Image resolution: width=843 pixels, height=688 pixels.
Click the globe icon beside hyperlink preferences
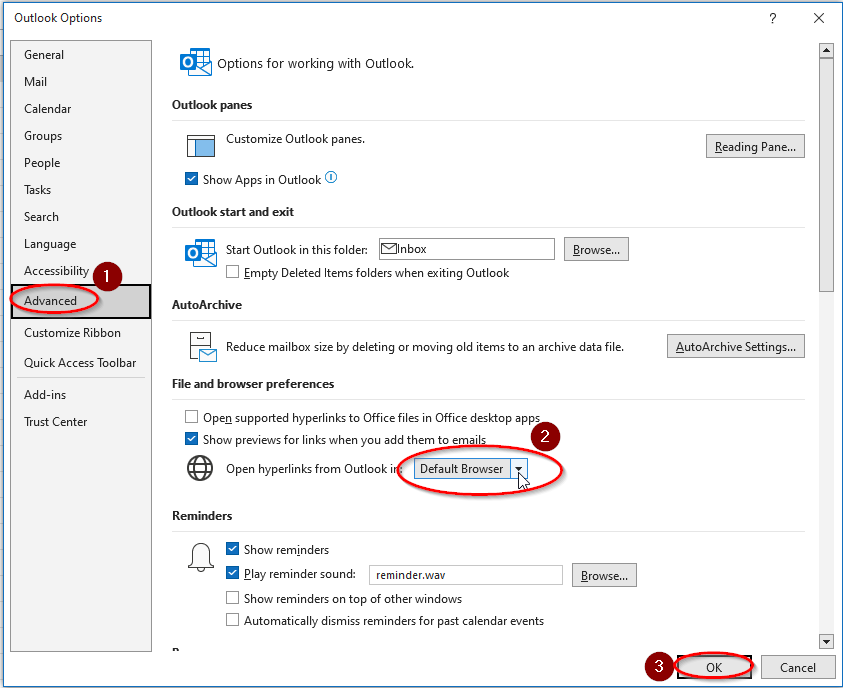coord(200,468)
